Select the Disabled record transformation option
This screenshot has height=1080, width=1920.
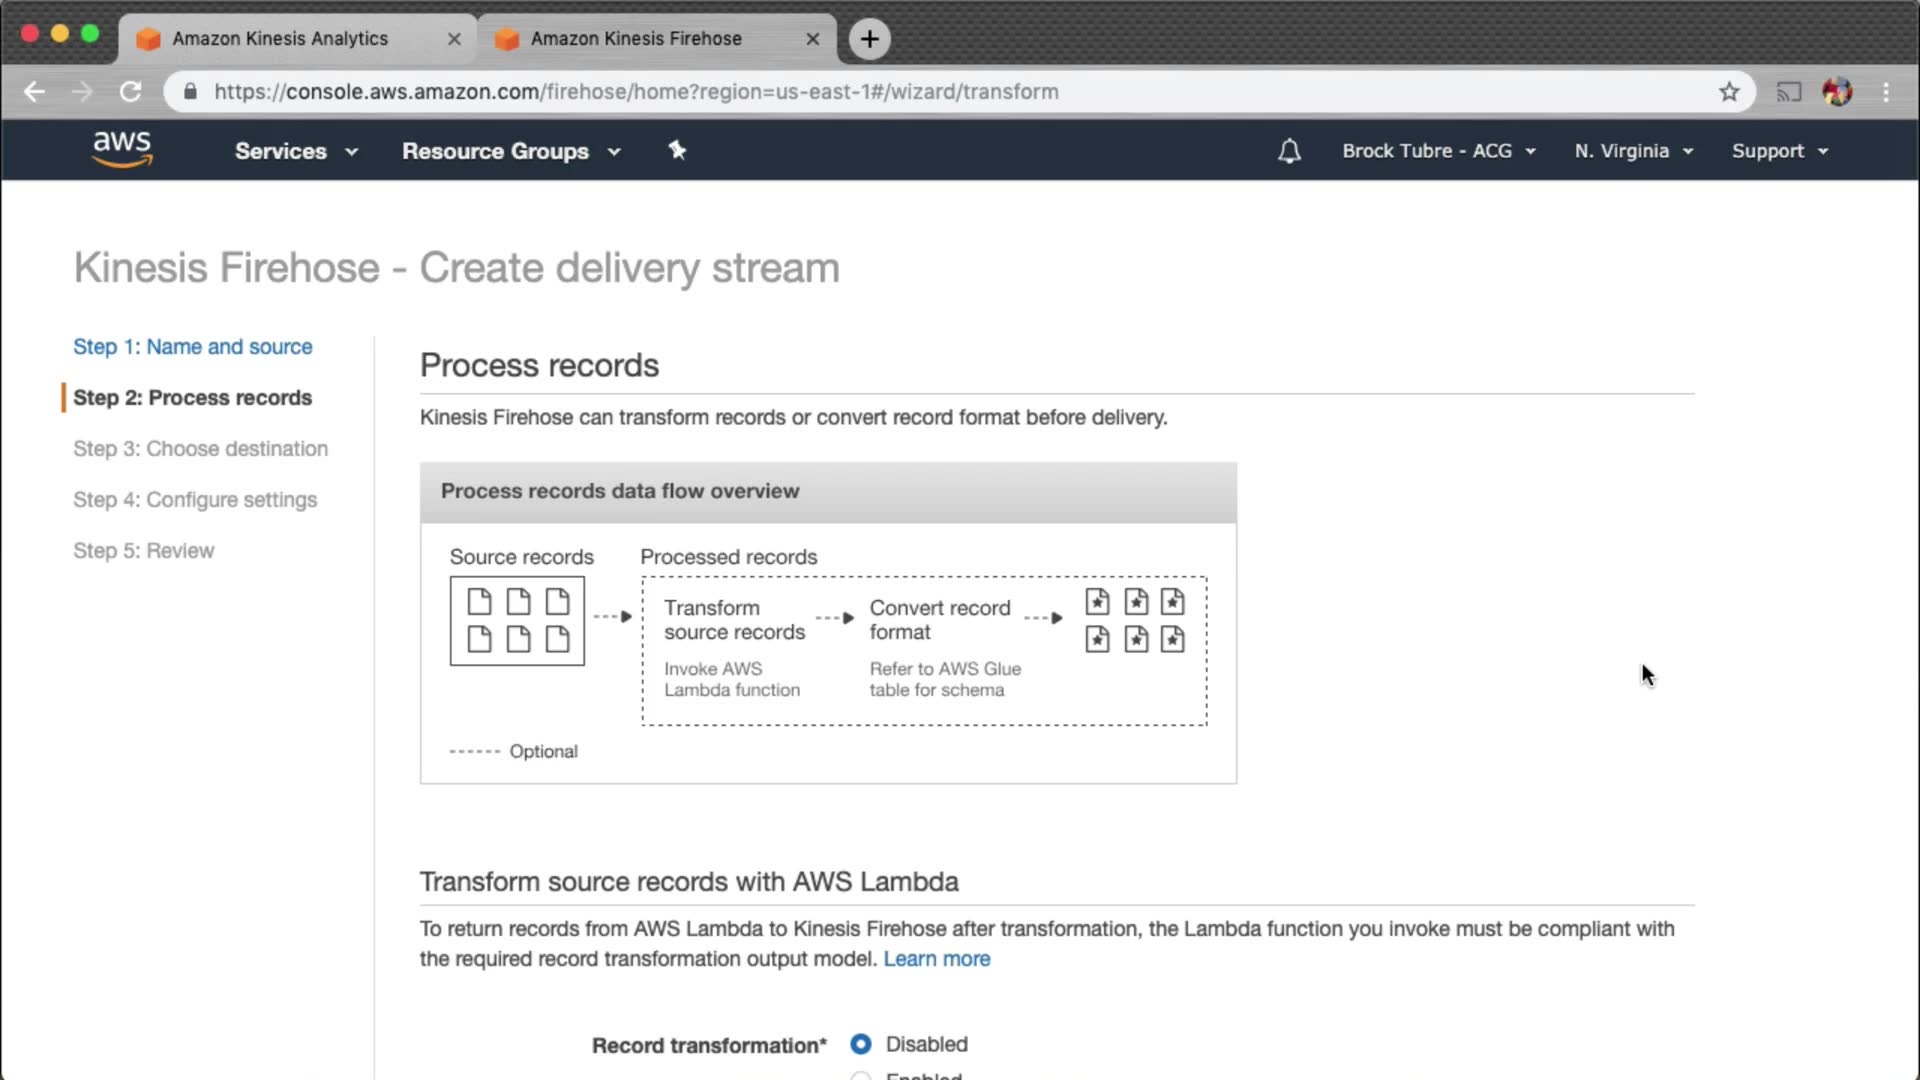point(860,1044)
